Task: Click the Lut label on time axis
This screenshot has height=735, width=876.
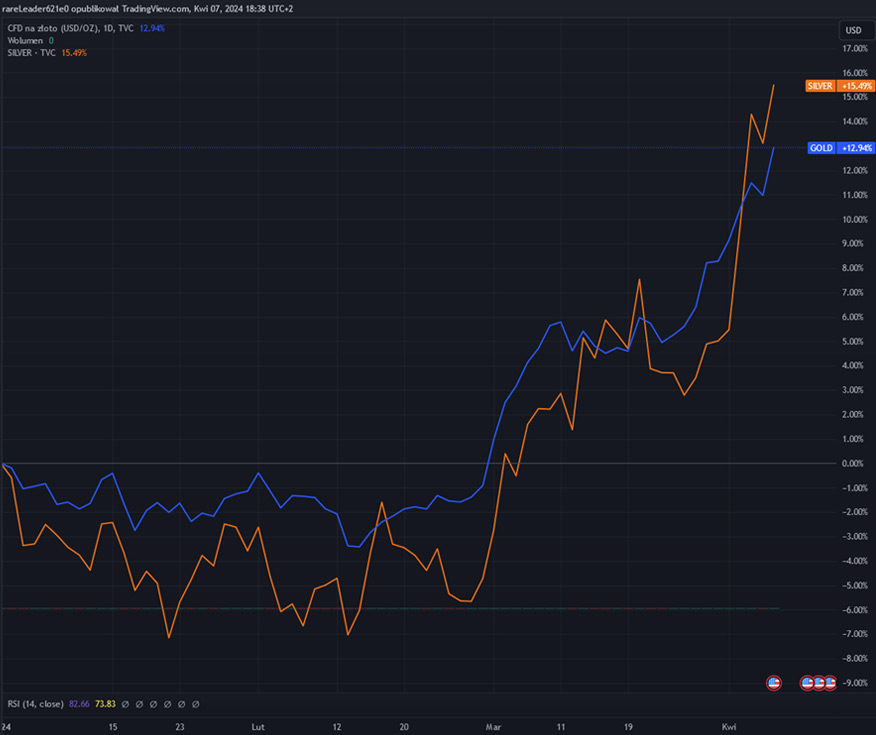Action: point(258,727)
